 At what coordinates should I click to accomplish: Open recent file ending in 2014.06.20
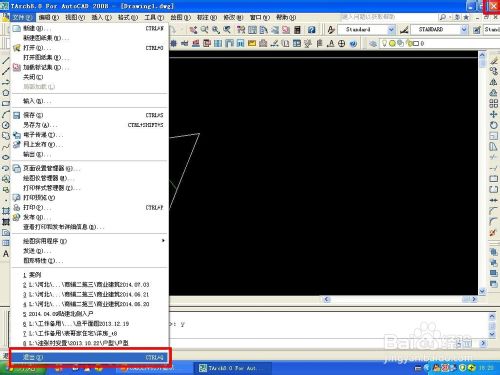click(89, 304)
